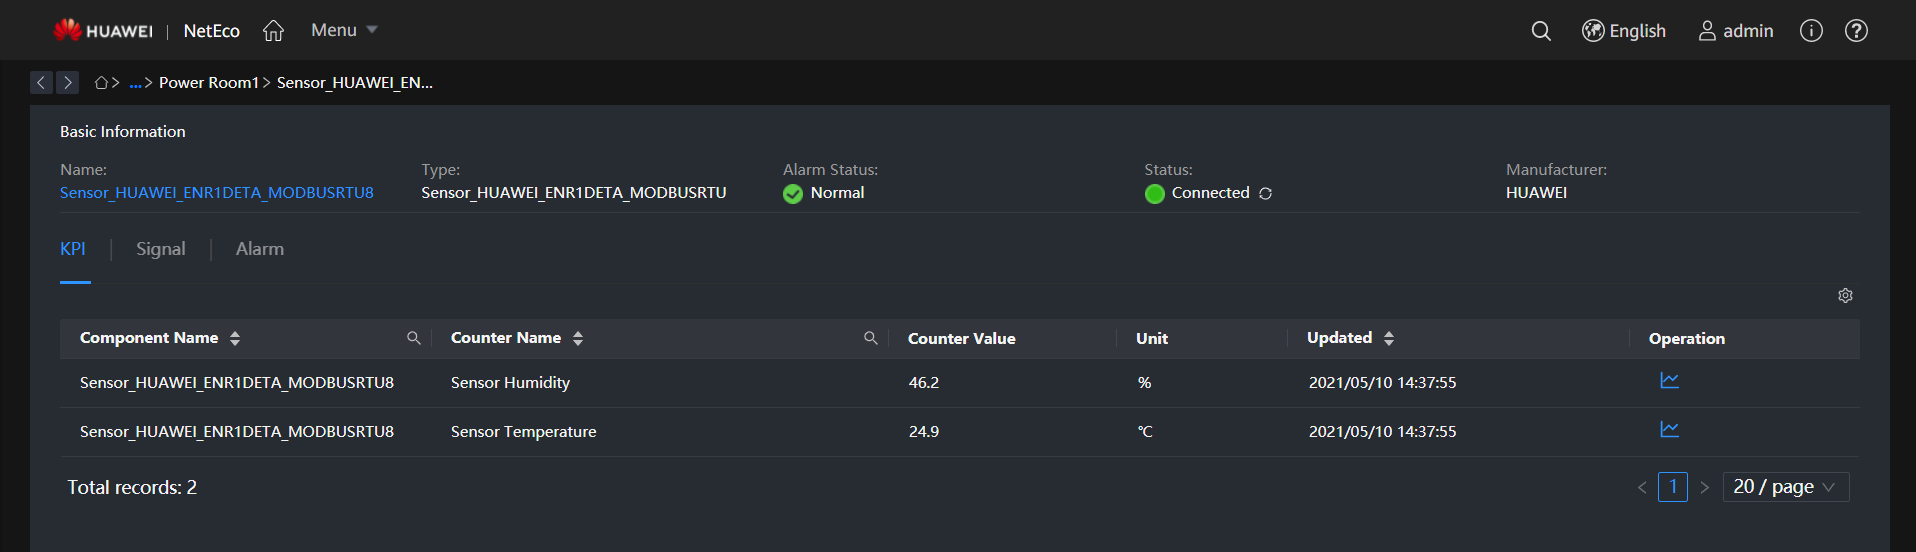Image resolution: width=1916 pixels, height=552 pixels.
Task: Open table column settings gear
Action: coord(1845,295)
